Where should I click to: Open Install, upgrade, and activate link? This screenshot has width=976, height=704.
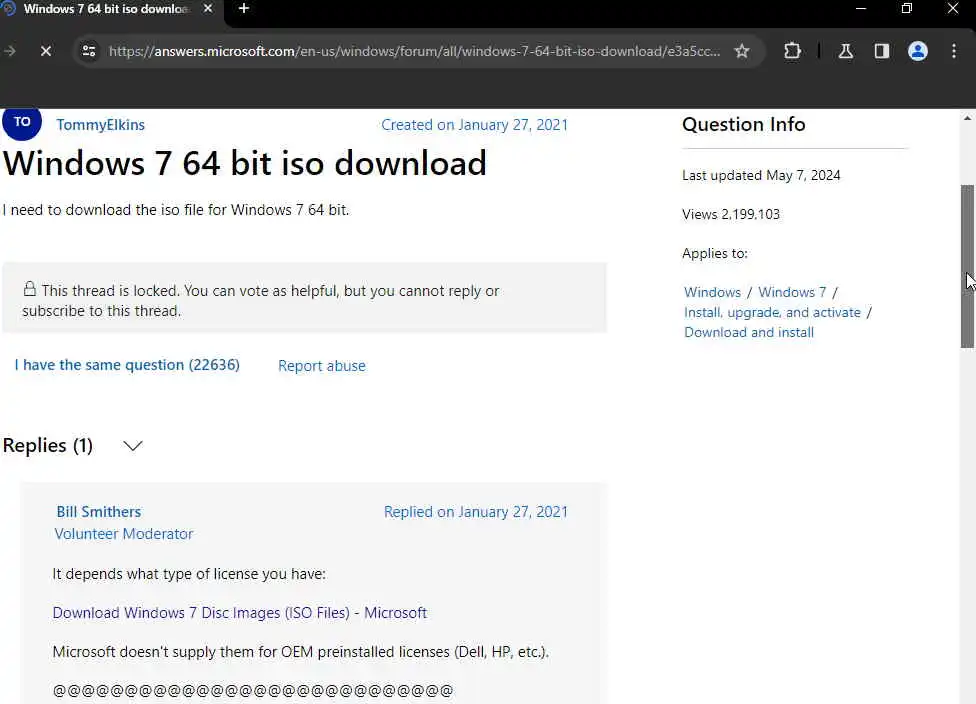tap(772, 312)
